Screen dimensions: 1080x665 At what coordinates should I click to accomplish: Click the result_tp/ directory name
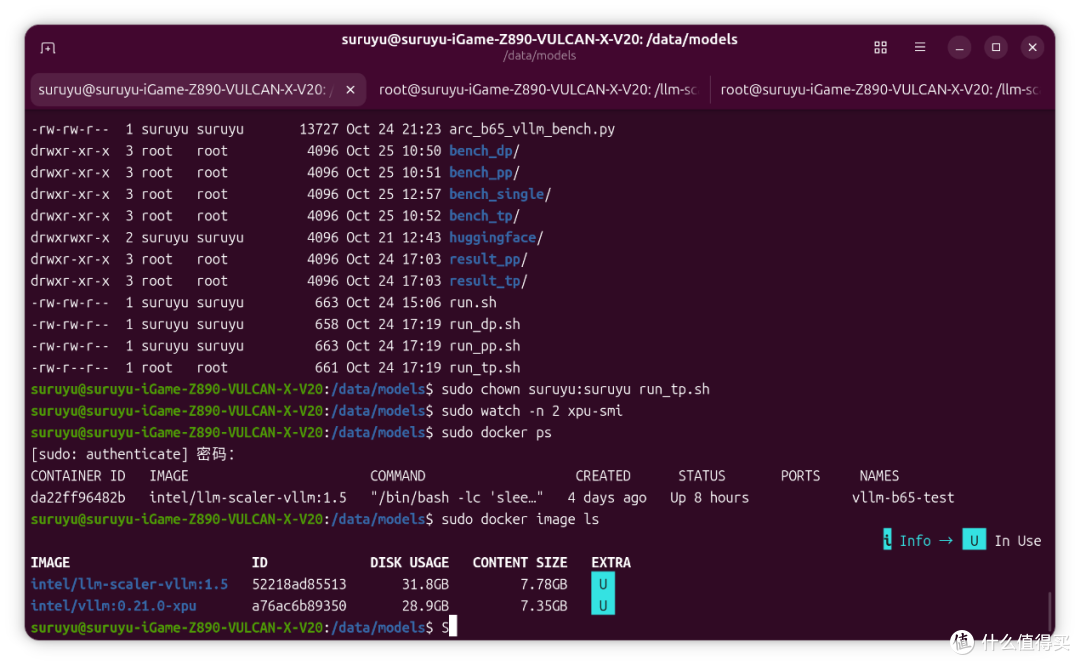(488, 281)
